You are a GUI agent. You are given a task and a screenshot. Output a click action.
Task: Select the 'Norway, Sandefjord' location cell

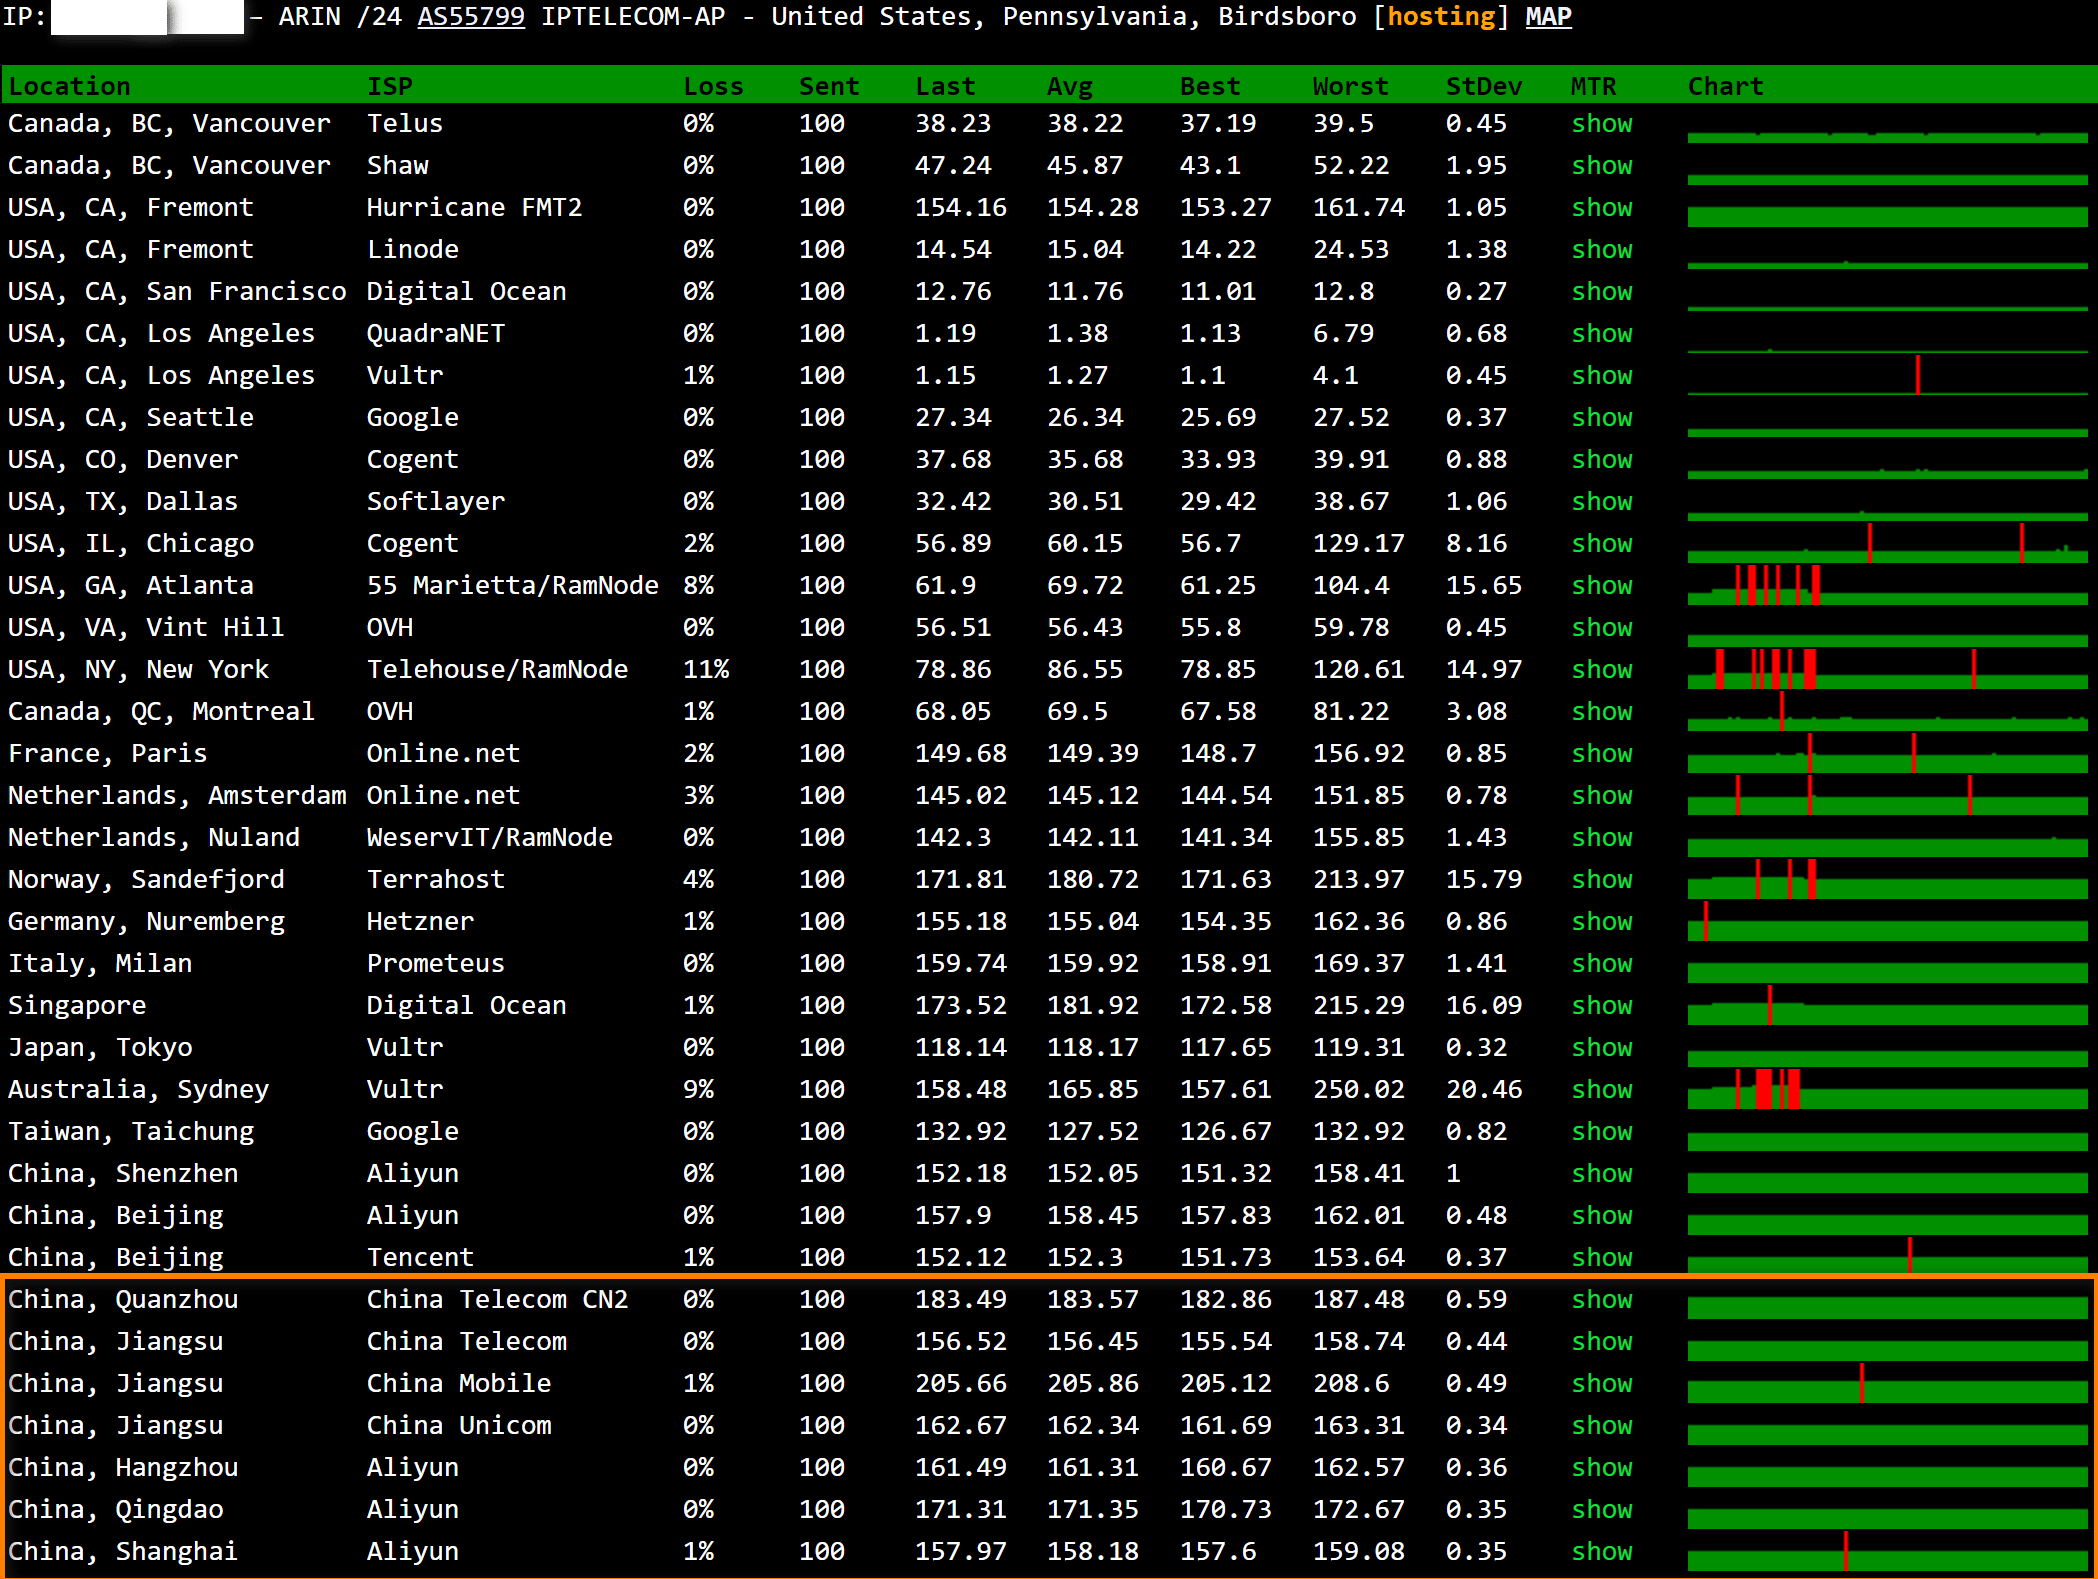click(146, 879)
